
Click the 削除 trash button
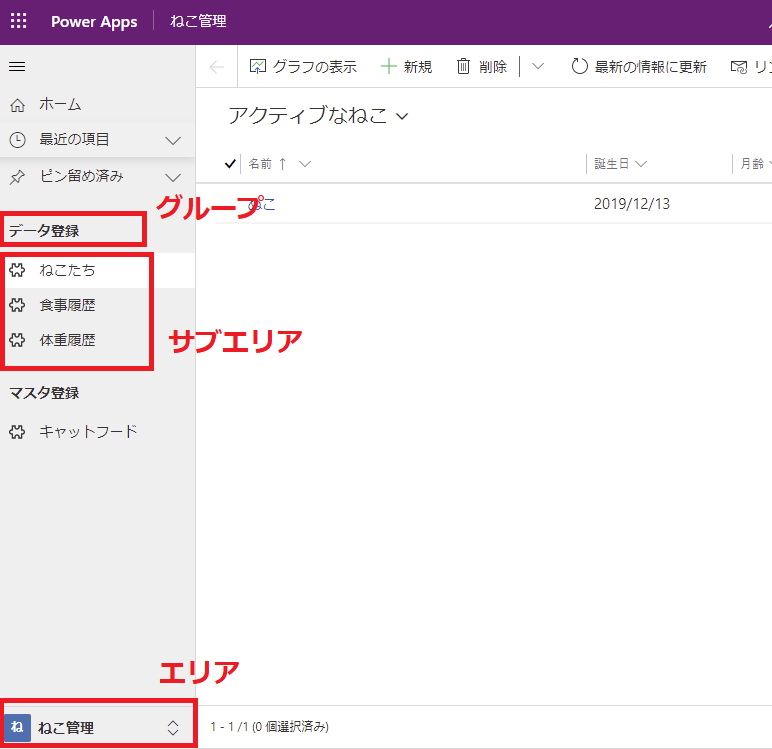pos(481,67)
